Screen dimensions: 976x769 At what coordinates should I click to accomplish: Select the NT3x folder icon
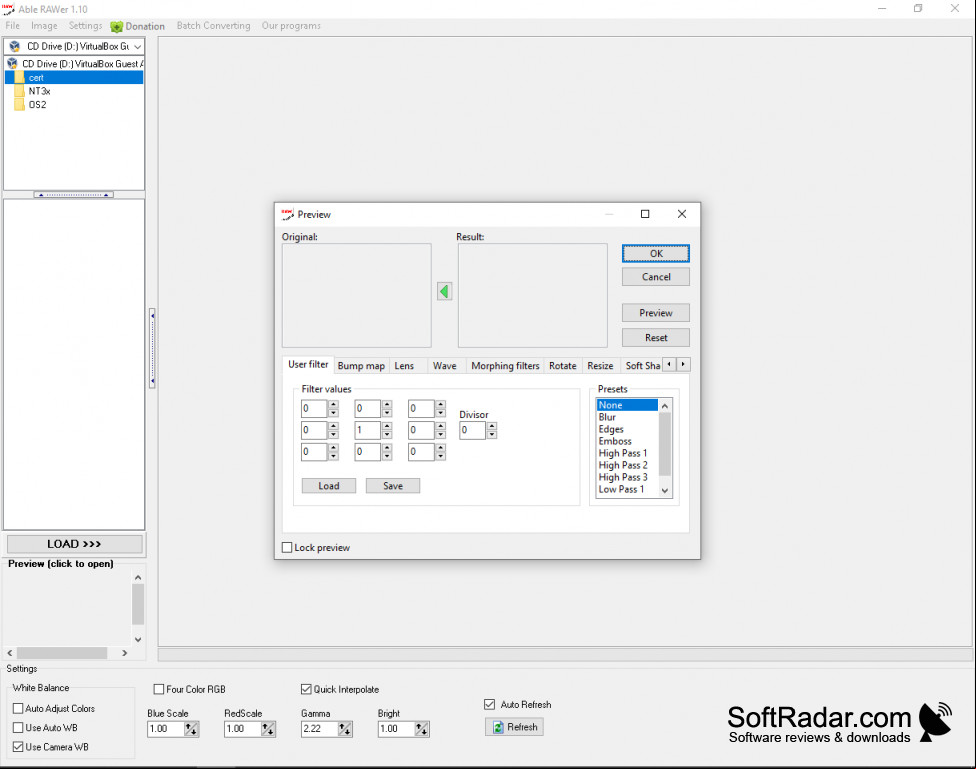pyautogui.click(x=19, y=92)
